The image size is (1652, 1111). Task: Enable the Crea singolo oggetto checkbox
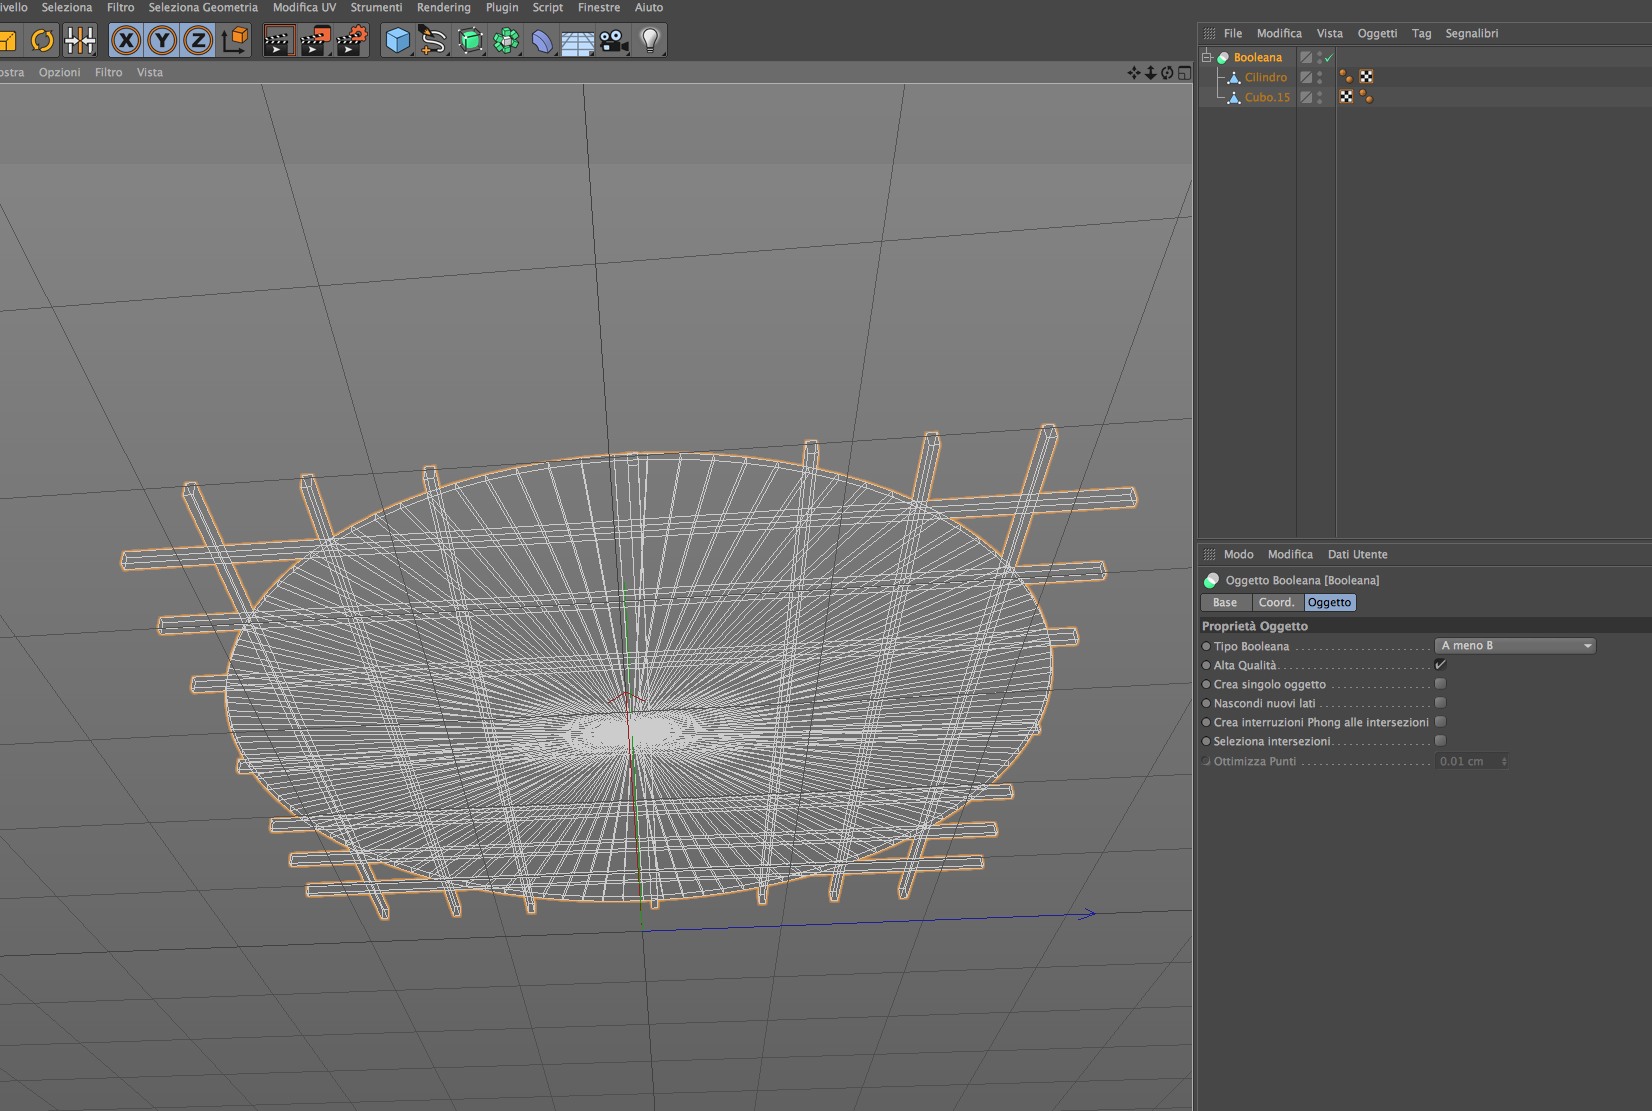pos(1440,684)
